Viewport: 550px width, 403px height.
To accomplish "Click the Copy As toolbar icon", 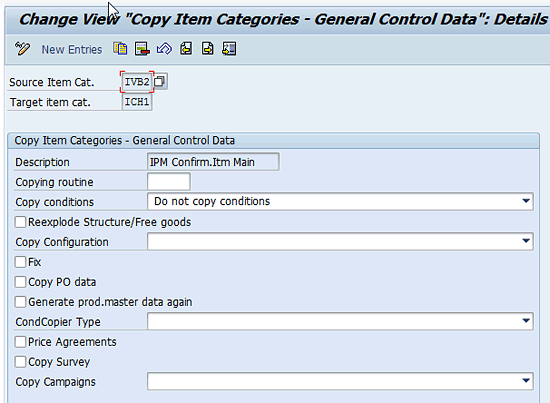I will tap(120, 49).
